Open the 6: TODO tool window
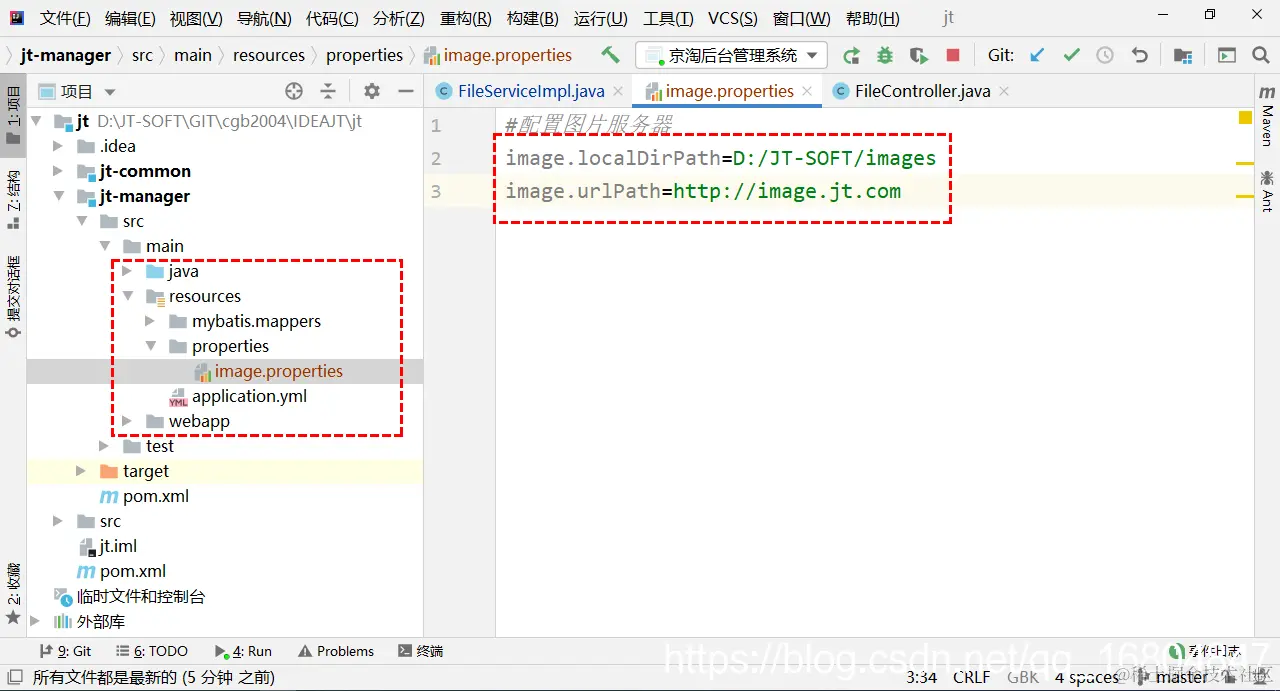Viewport: 1280px width, 691px height. [150, 651]
